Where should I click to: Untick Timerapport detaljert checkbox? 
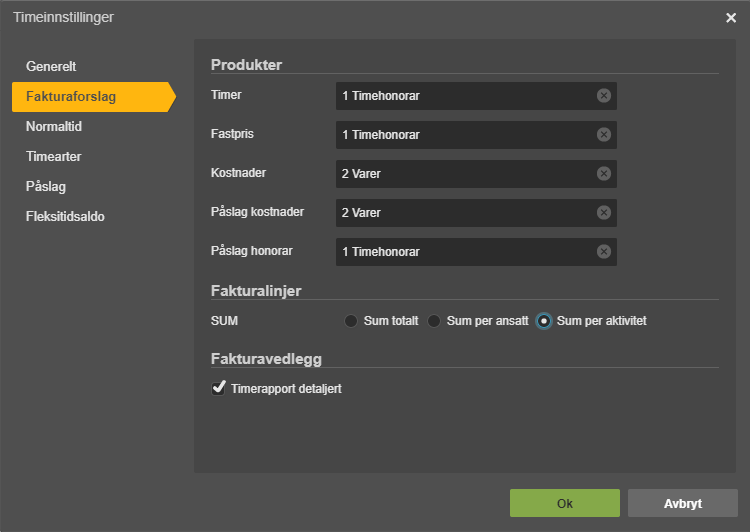point(219,388)
